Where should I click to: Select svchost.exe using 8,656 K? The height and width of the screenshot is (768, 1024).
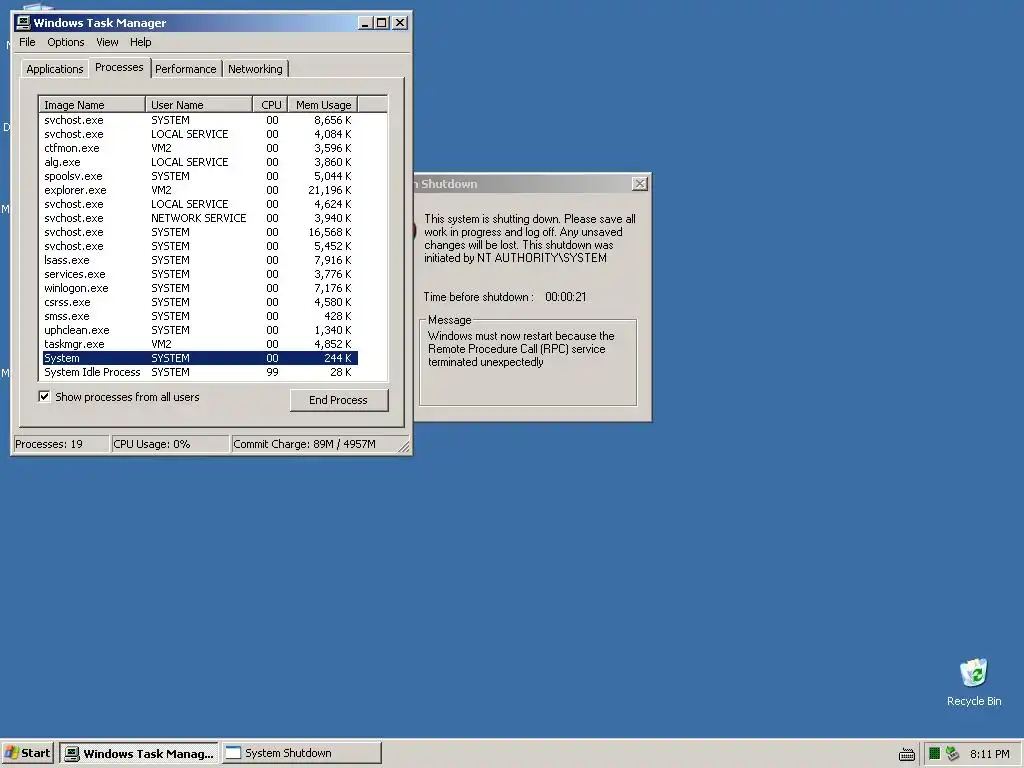[x=200, y=120]
